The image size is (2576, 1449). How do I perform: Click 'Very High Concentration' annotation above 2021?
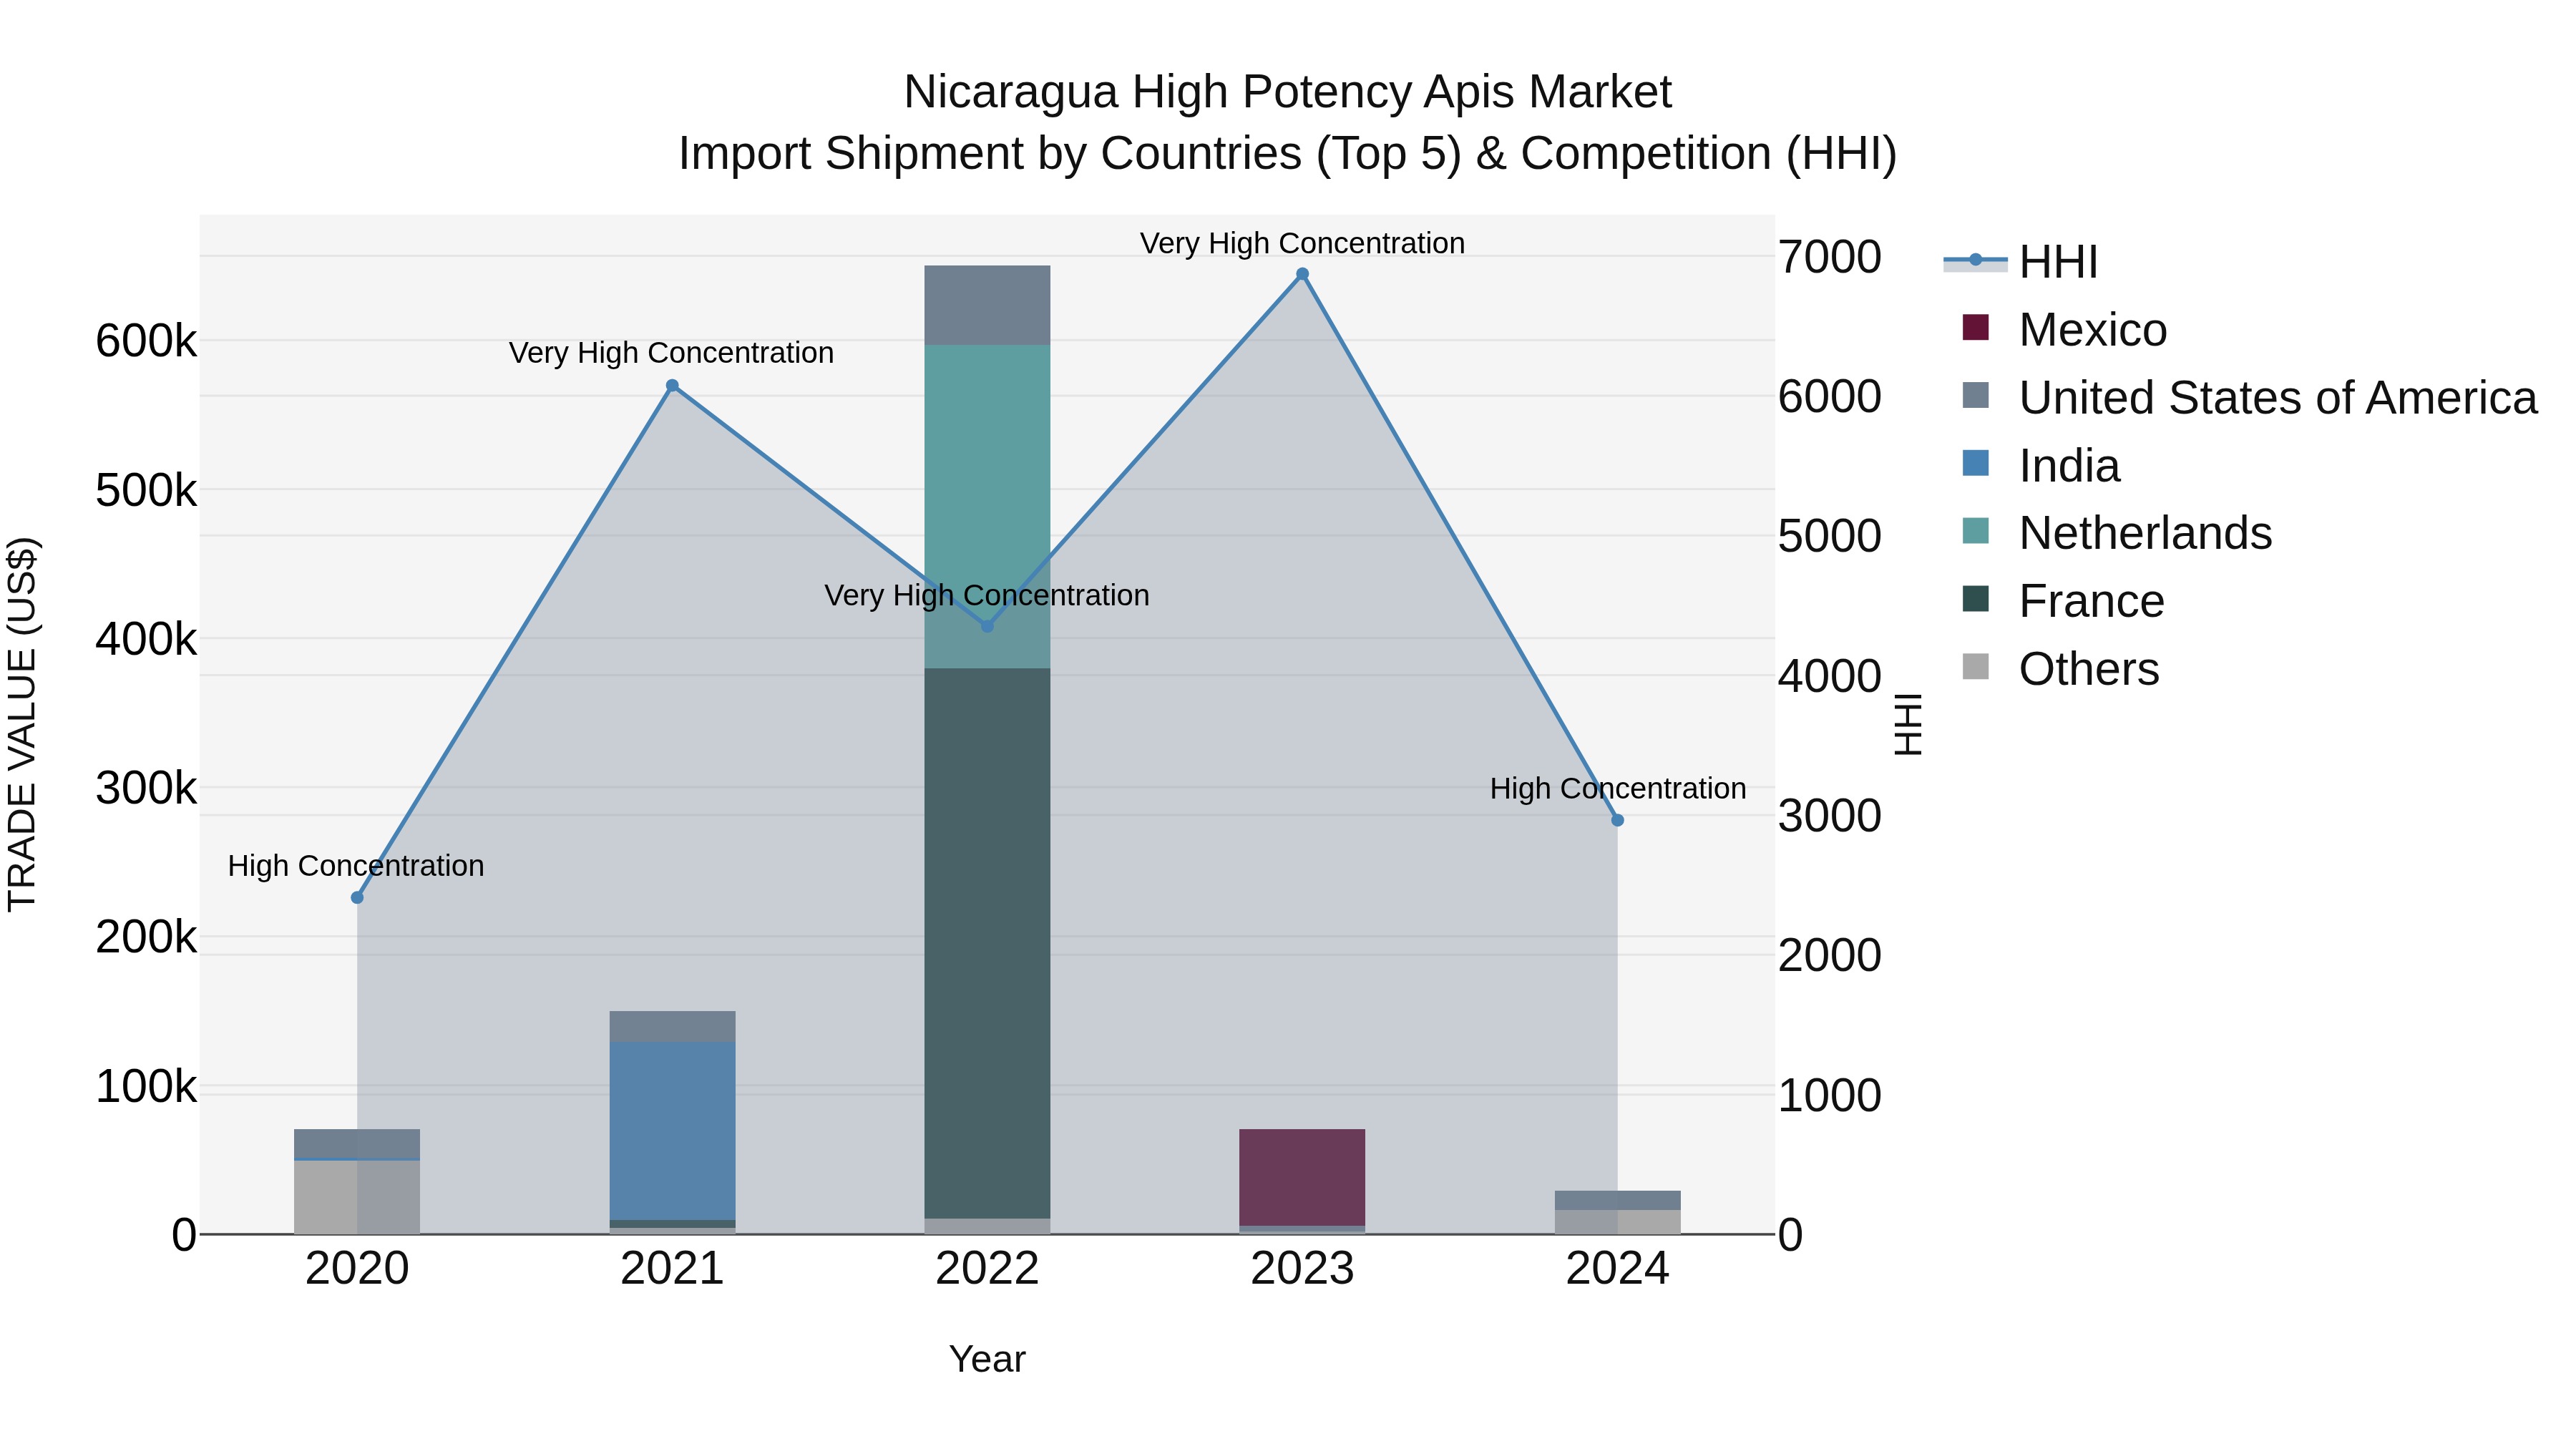pos(671,353)
